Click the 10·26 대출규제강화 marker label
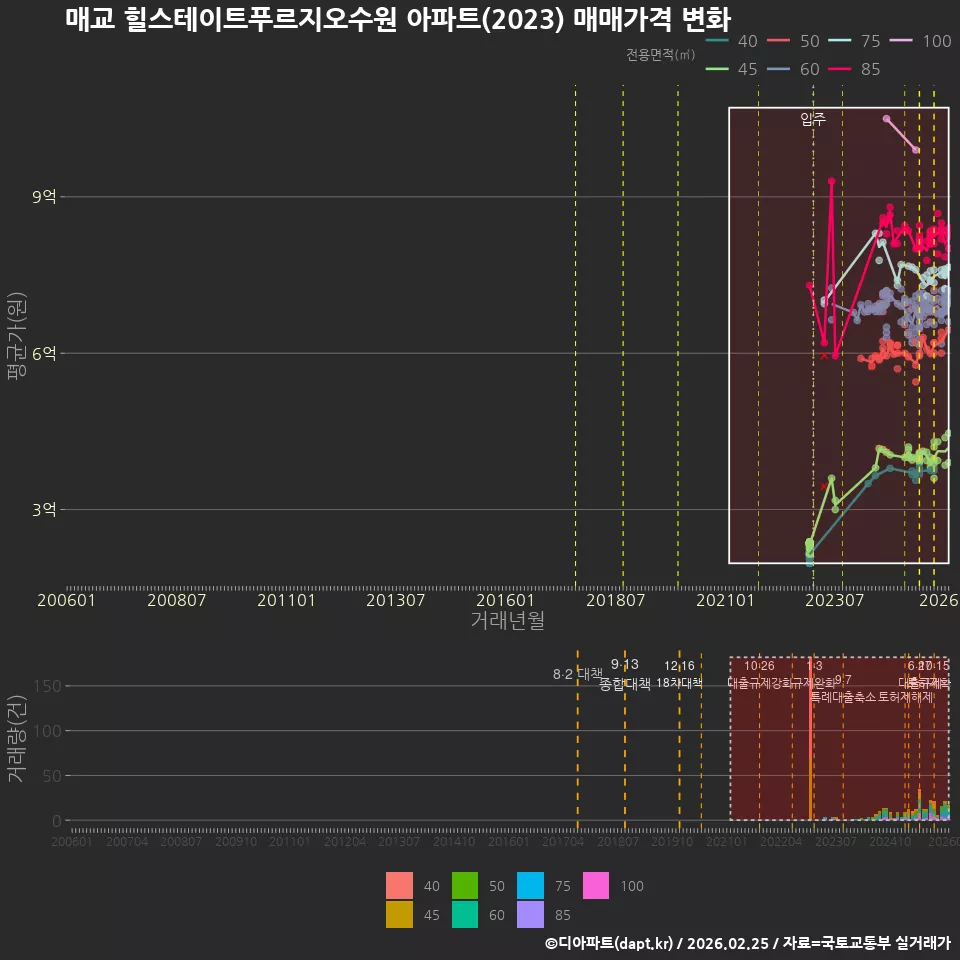 coord(759,674)
